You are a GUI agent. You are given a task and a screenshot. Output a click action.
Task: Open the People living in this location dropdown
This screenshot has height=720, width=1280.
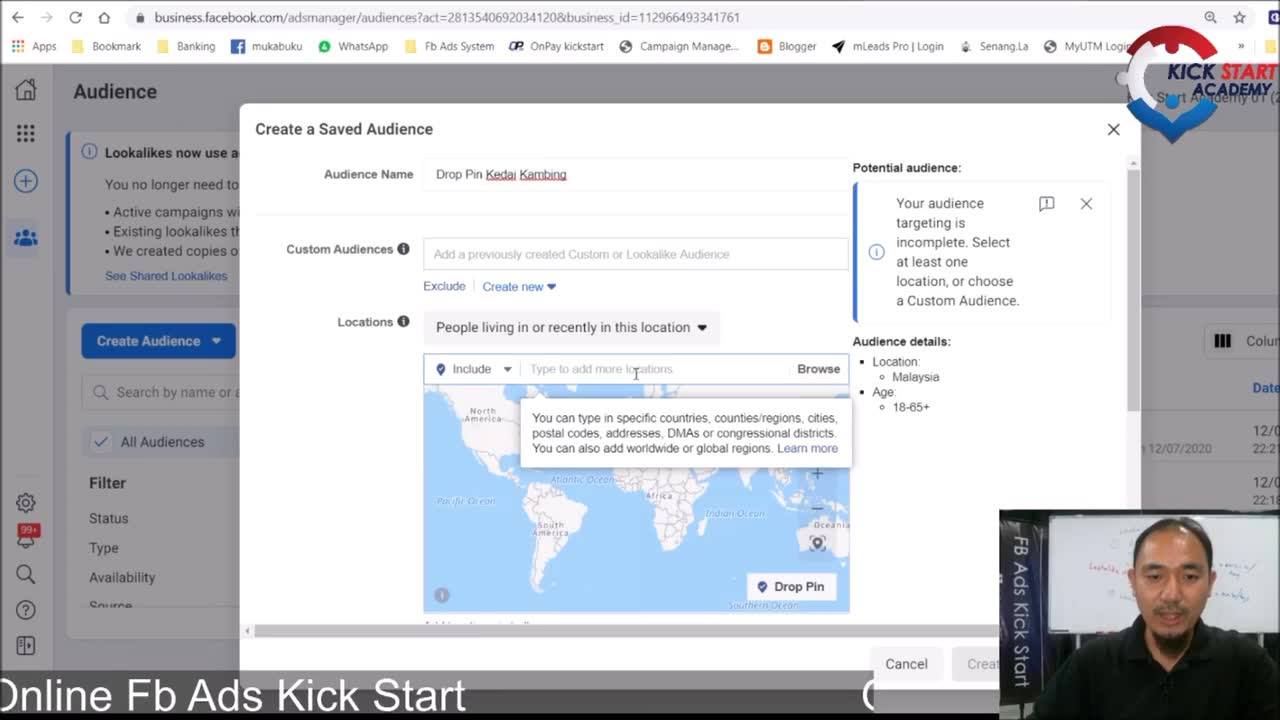571,328
